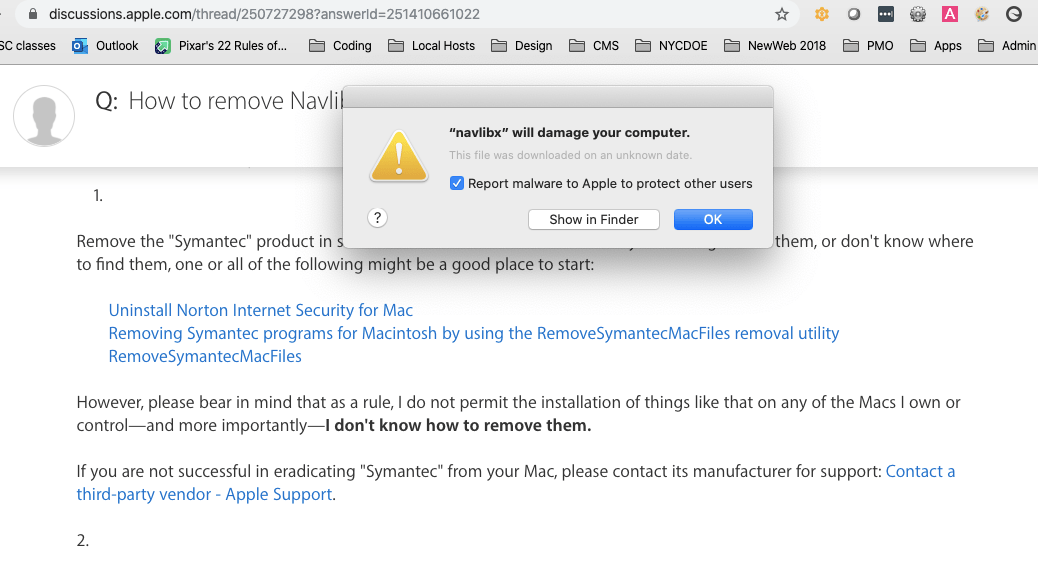Open dialog help with the question mark
The height and width of the screenshot is (574, 1038).
point(377,218)
